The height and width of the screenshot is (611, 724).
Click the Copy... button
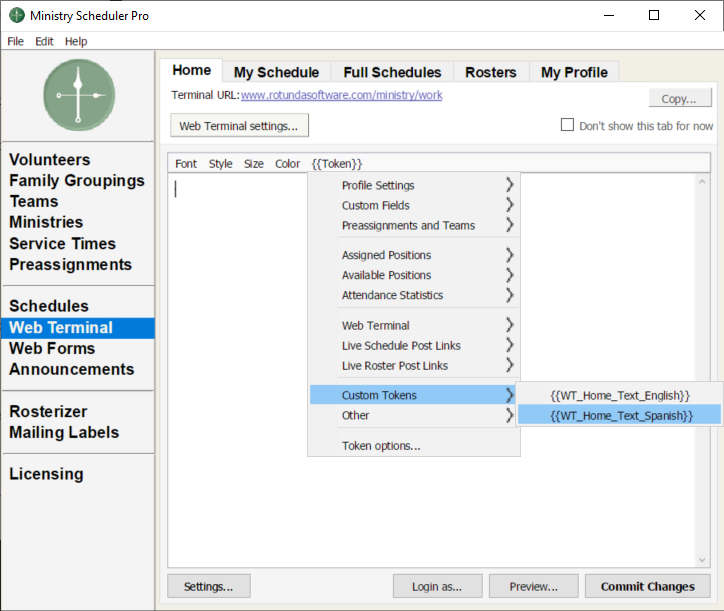[680, 98]
